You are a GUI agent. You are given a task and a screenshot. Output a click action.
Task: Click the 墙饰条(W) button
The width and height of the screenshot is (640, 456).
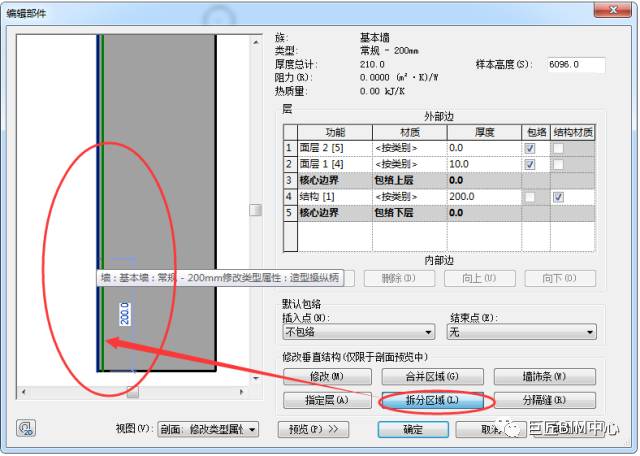[x=544, y=376]
